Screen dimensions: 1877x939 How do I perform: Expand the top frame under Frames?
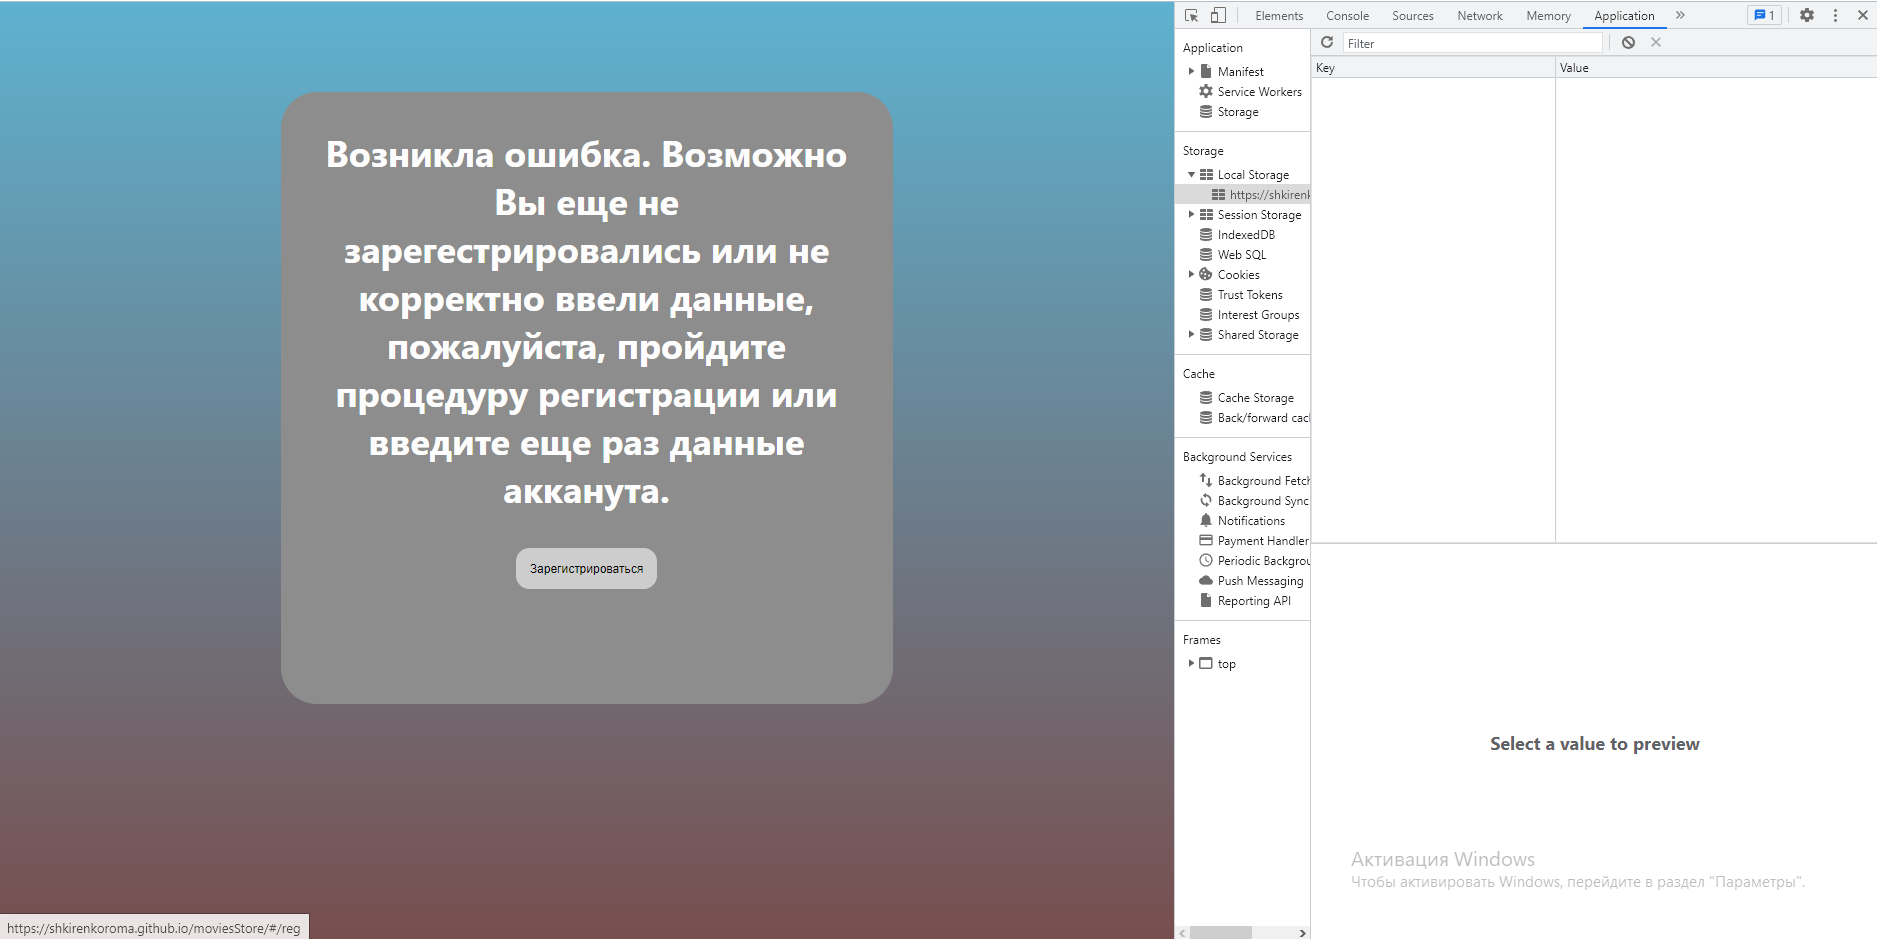click(x=1189, y=663)
